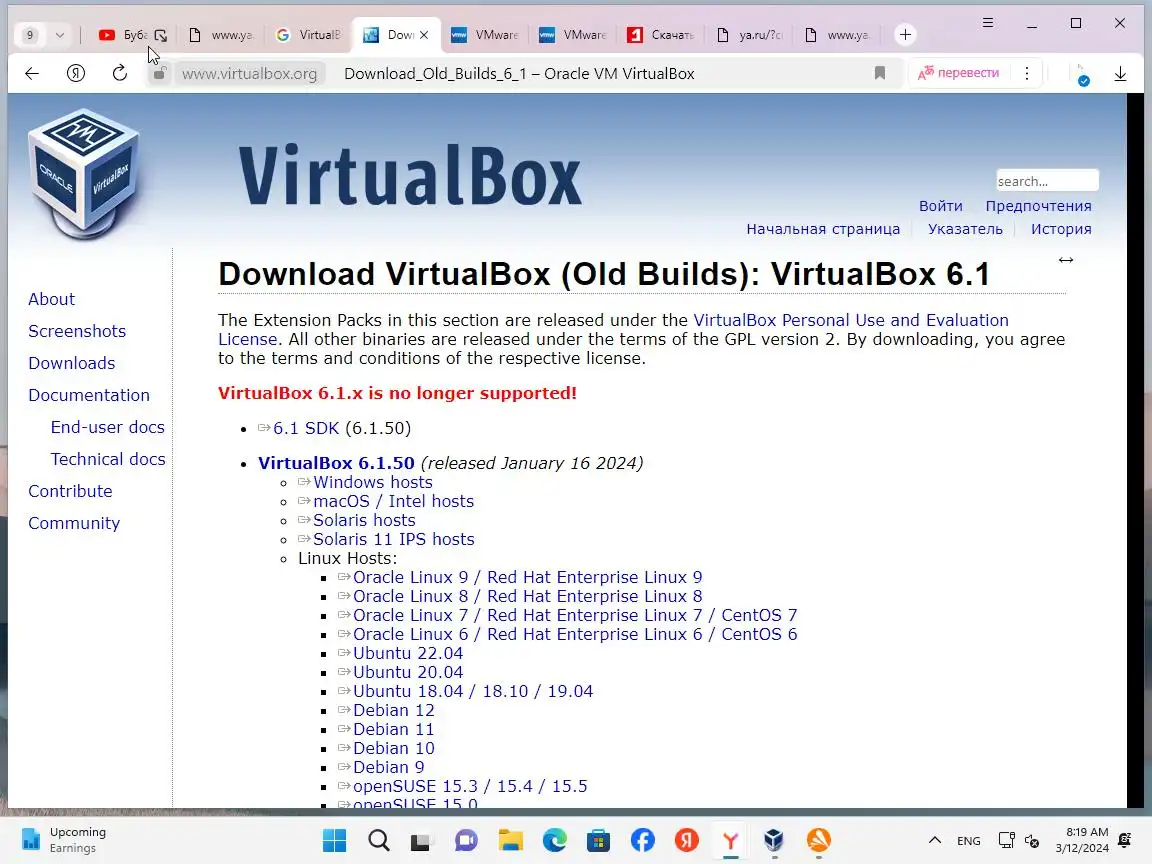Viewport: 1152px width, 864px height.
Task: Click the VirtualBox cube logo
Action: coord(84,174)
